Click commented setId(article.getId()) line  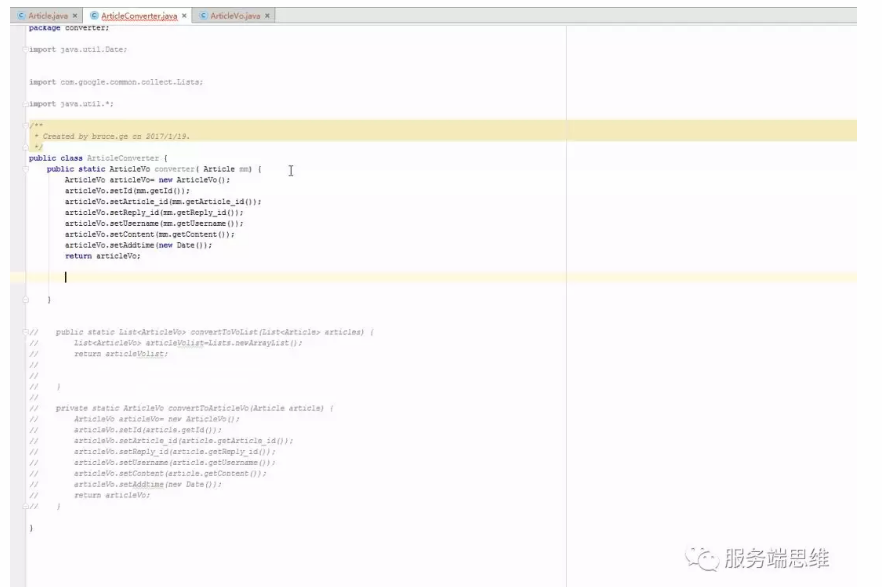[148, 430]
